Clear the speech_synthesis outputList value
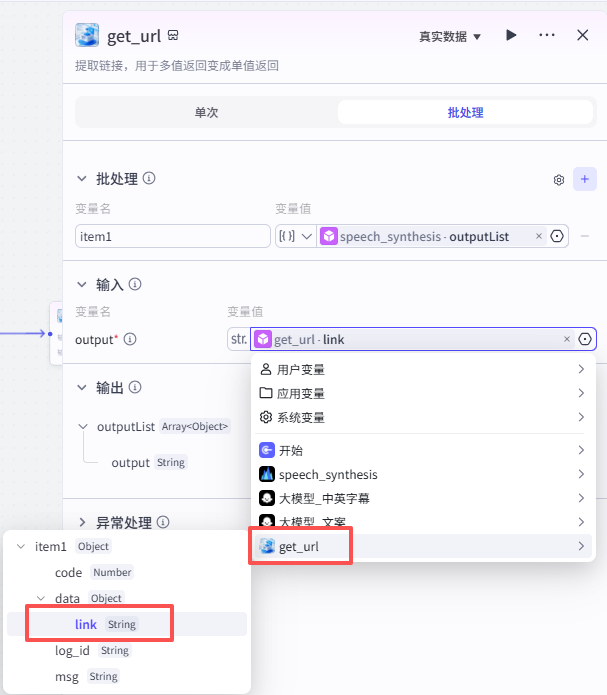This screenshot has height=695, width=607. click(x=539, y=237)
